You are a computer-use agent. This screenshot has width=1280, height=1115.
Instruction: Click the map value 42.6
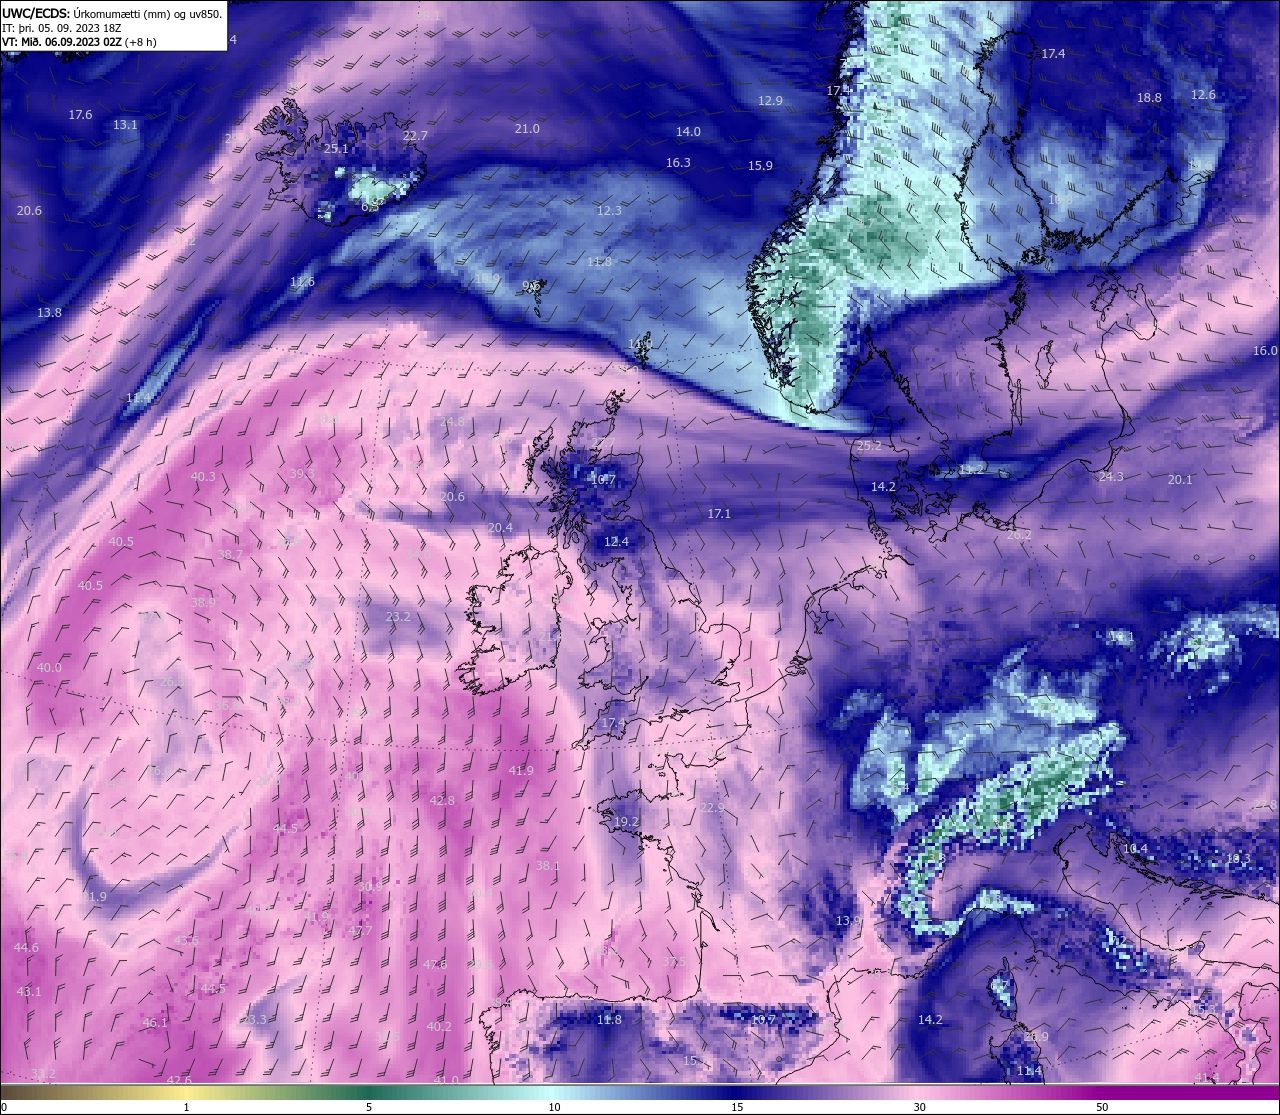point(179,1081)
